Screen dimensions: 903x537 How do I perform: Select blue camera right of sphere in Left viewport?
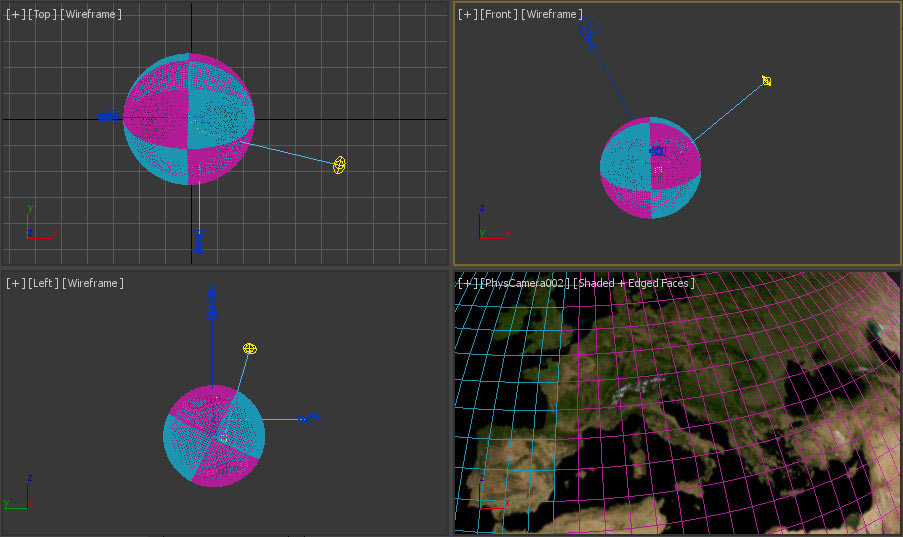(312, 418)
